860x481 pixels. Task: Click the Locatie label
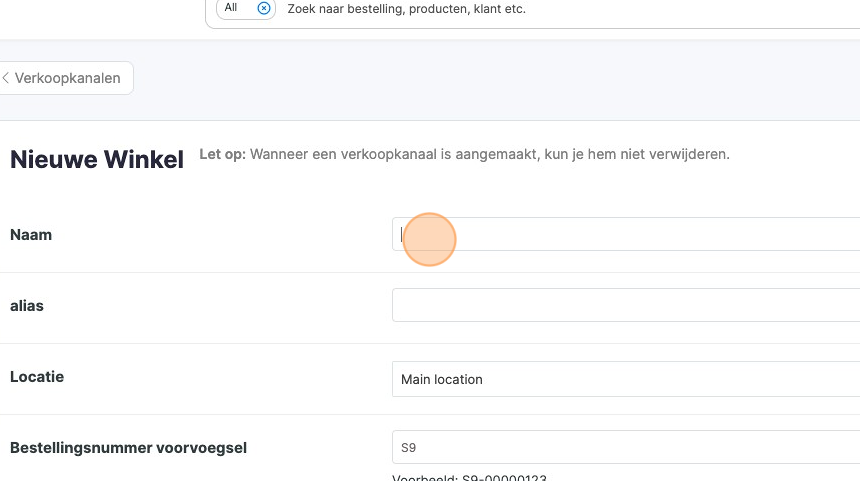[37, 377]
